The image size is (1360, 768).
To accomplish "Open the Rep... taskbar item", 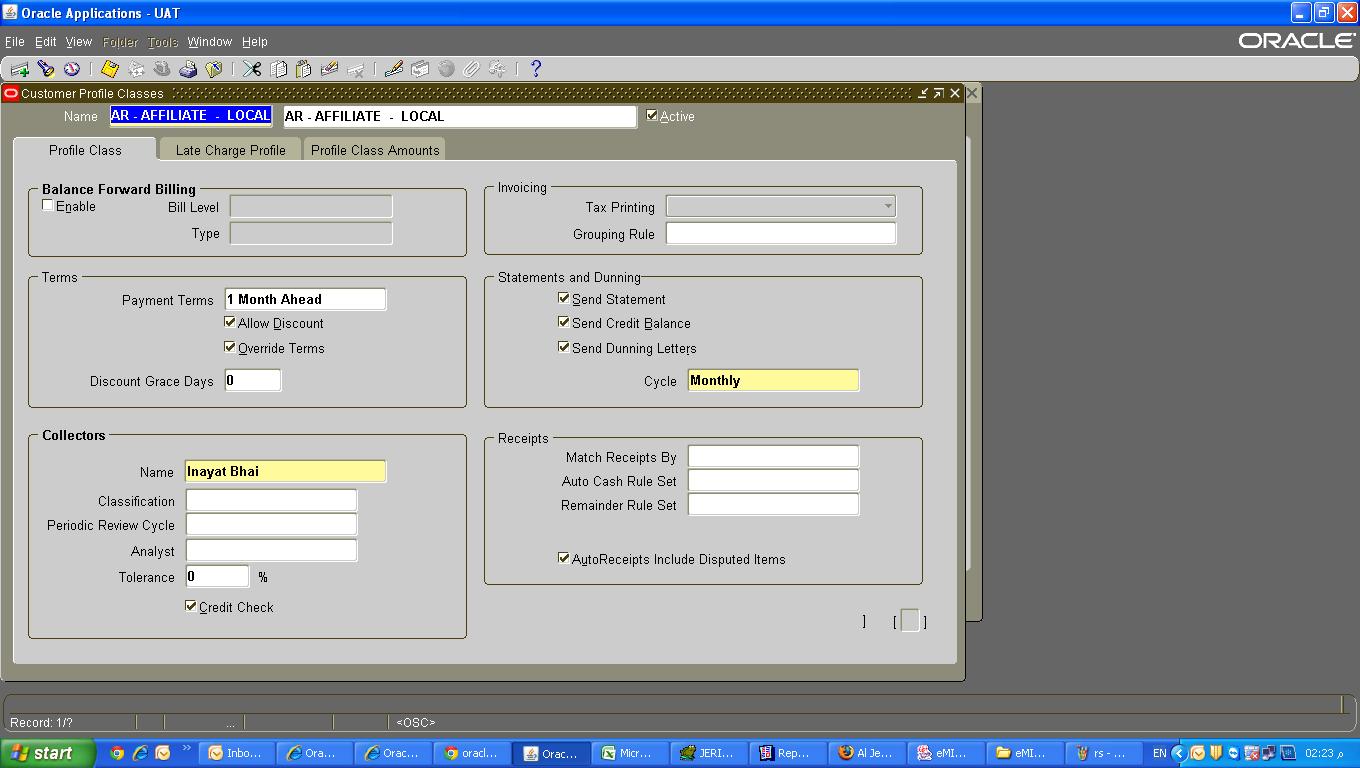I will 787,753.
